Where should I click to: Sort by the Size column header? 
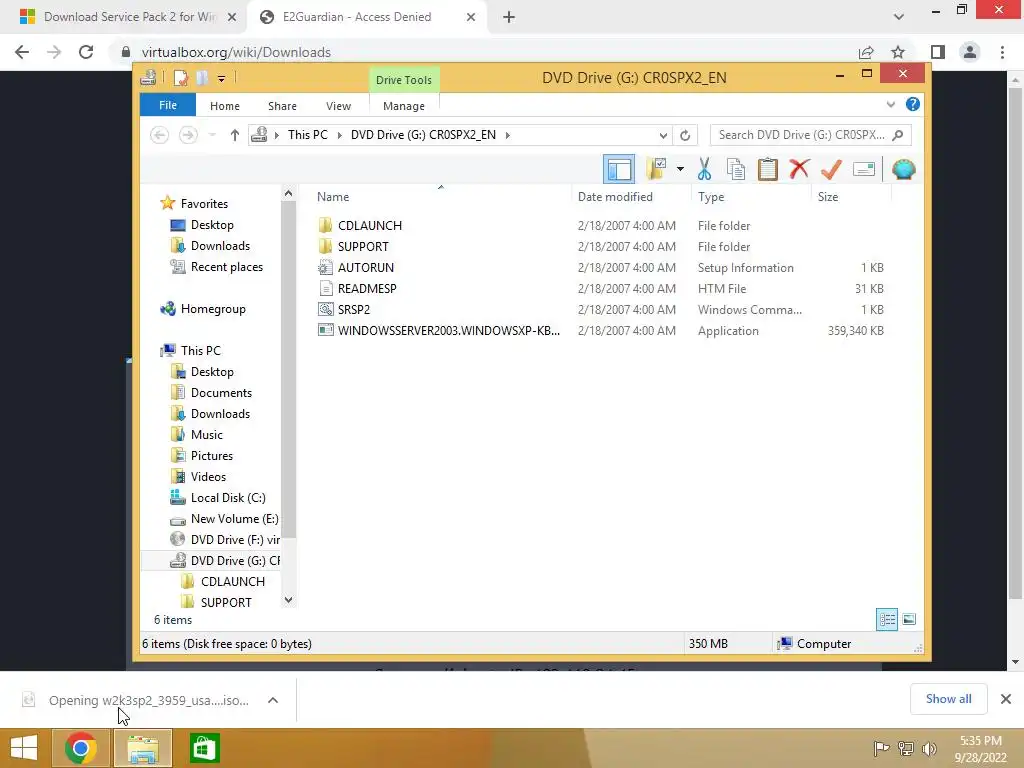pos(827,197)
